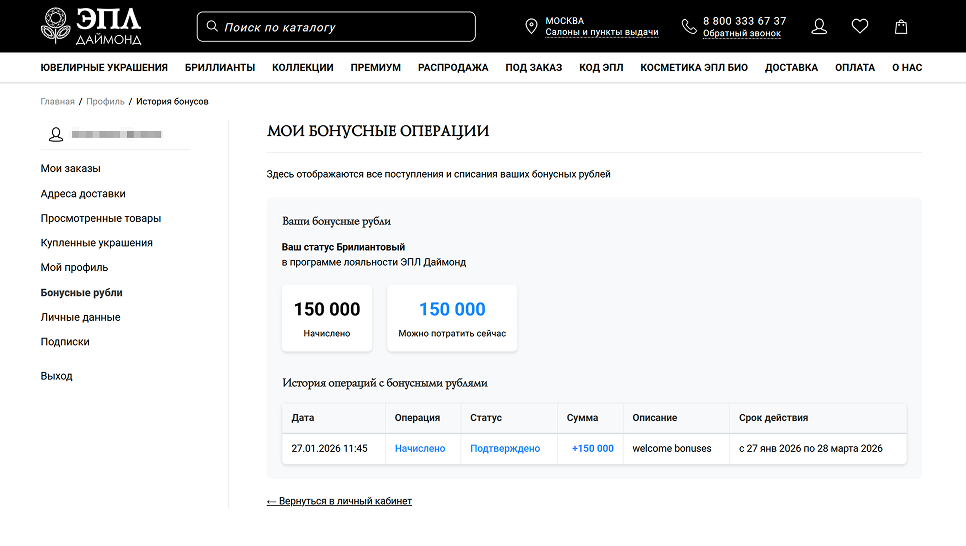This screenshot has height=546, width=966.
Task: Click phone number 8 800 333 67 37
Action: coord(744,21)
